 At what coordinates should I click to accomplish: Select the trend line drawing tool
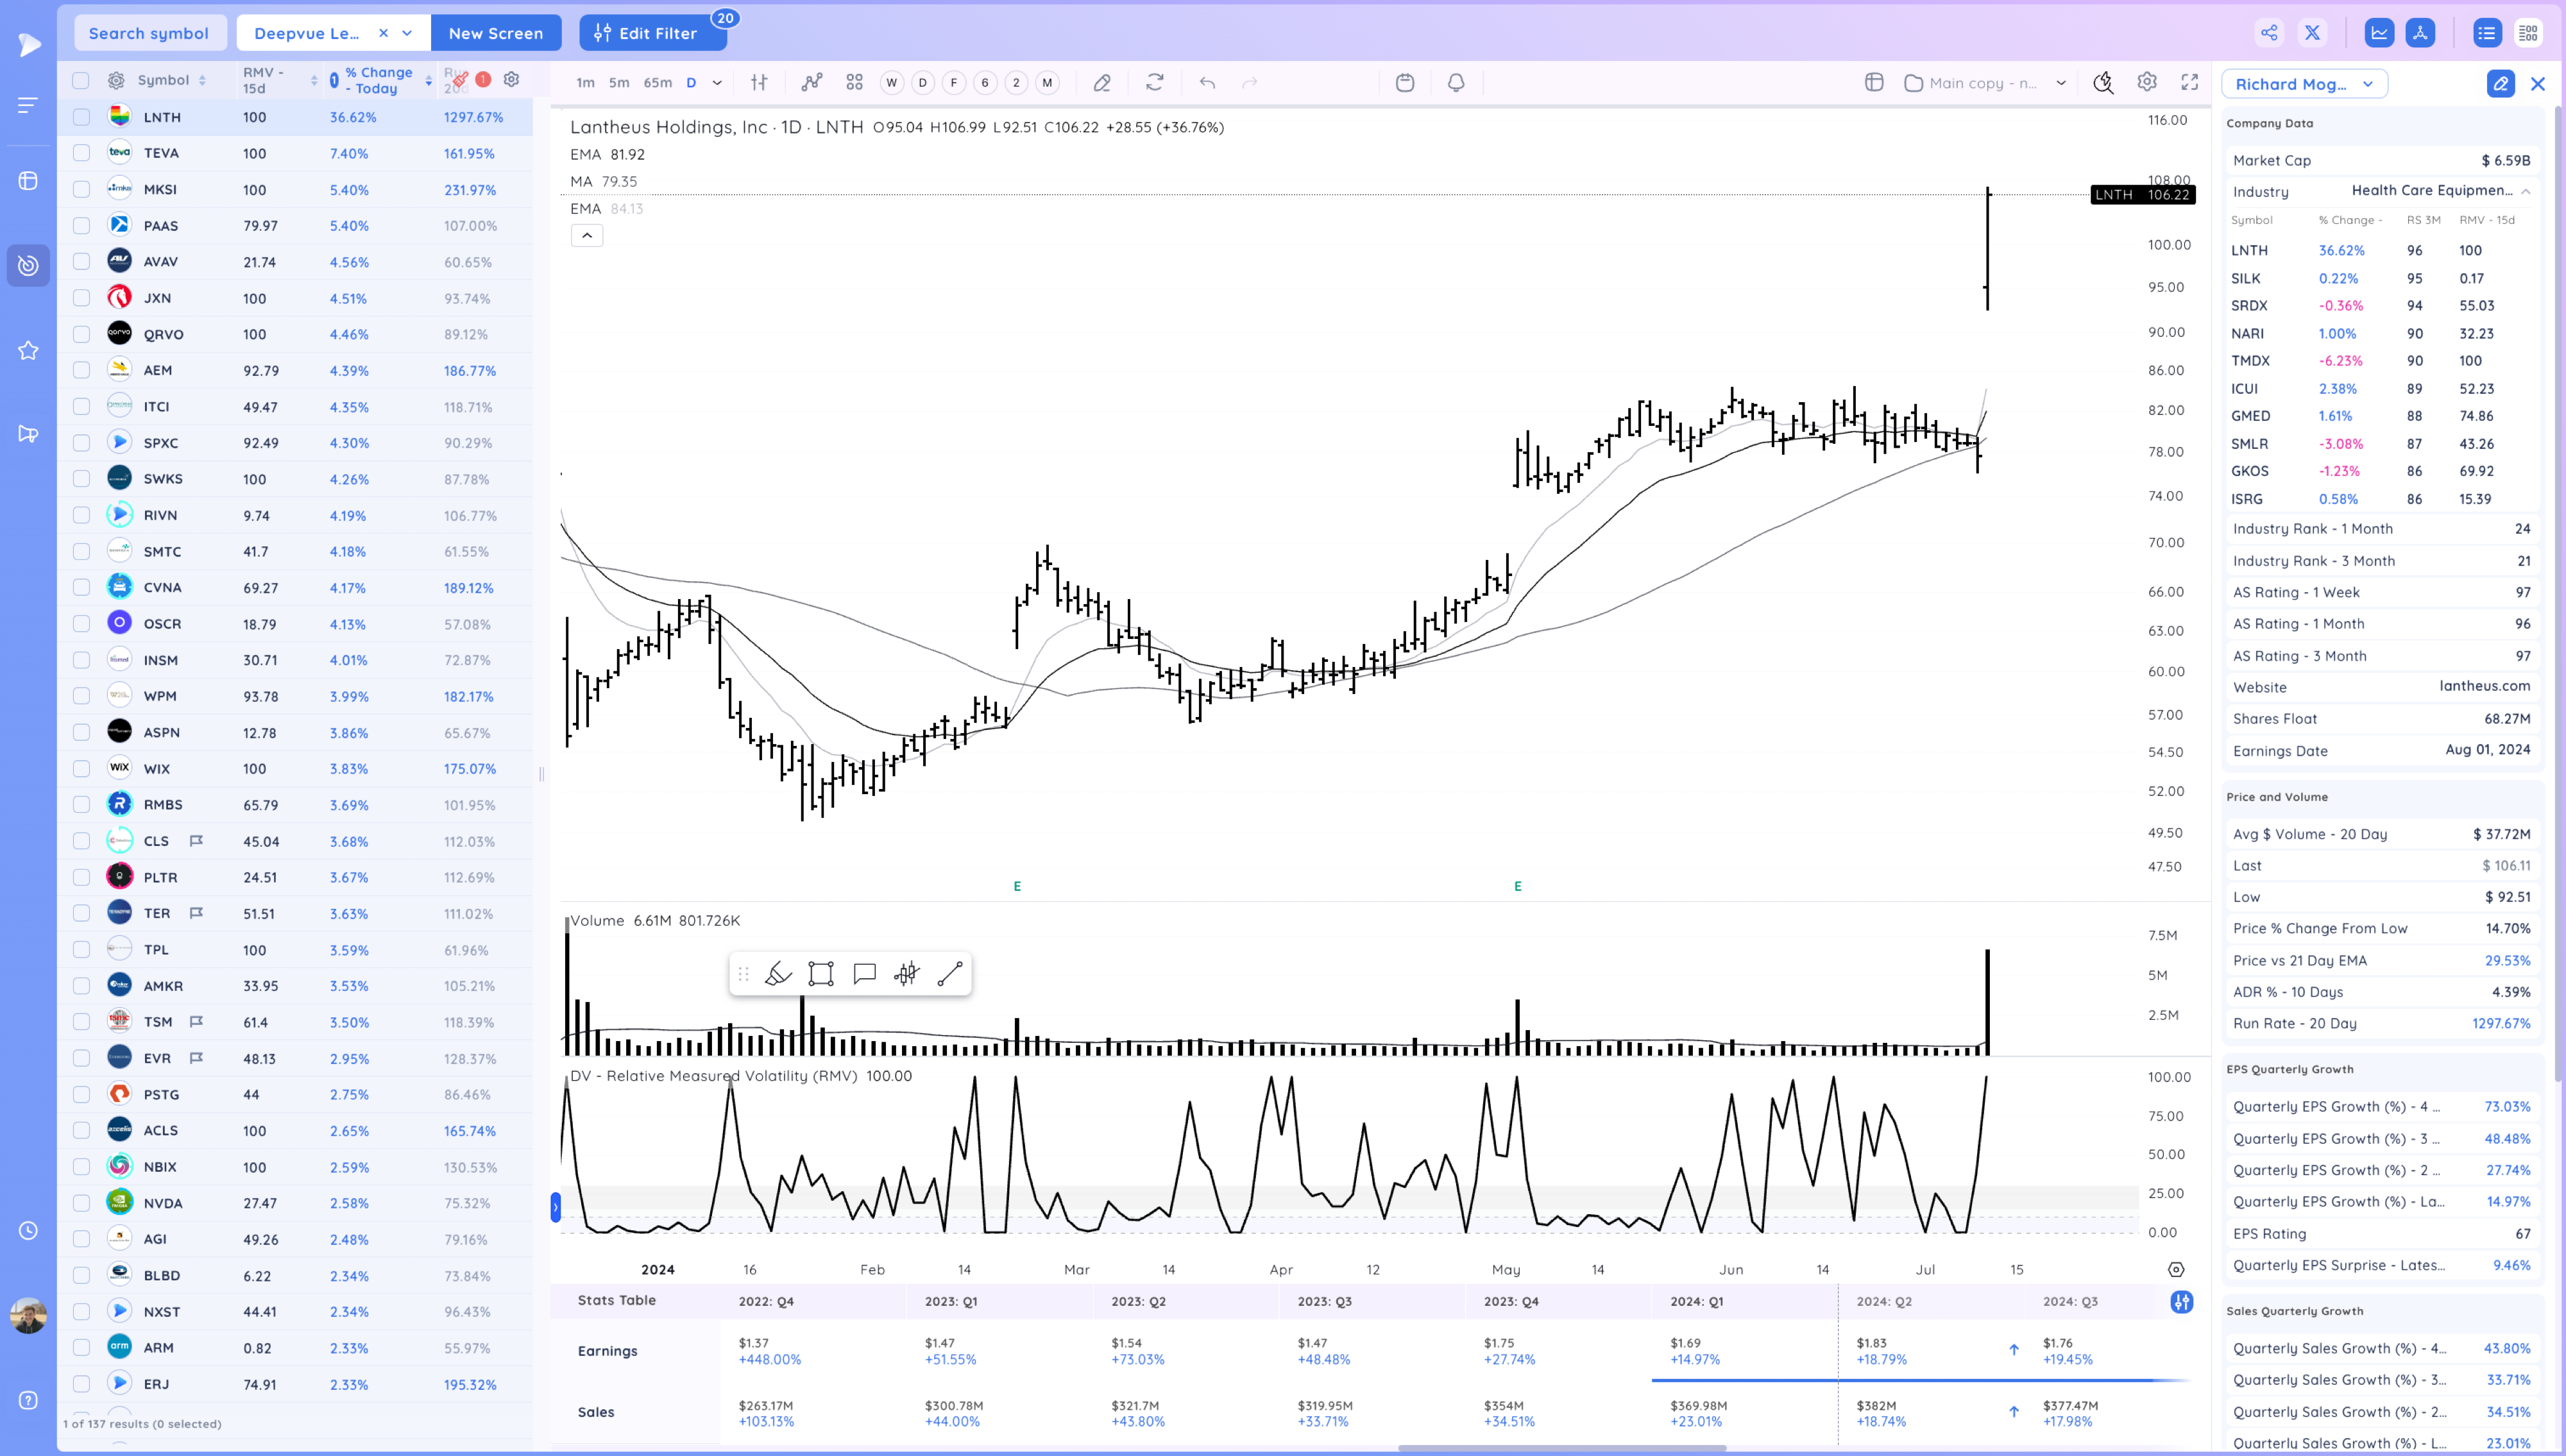tap(950, 974)
